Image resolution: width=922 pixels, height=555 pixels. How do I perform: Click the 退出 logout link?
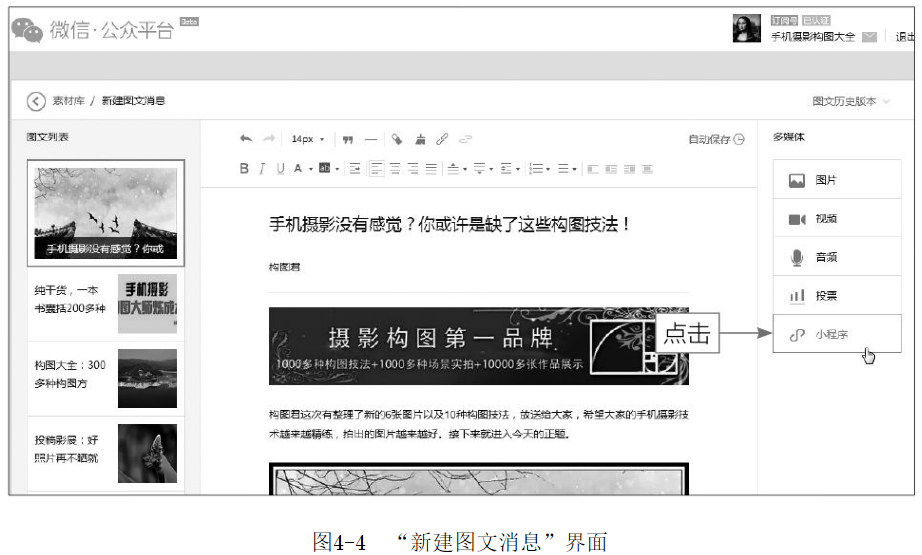(905, 37)
